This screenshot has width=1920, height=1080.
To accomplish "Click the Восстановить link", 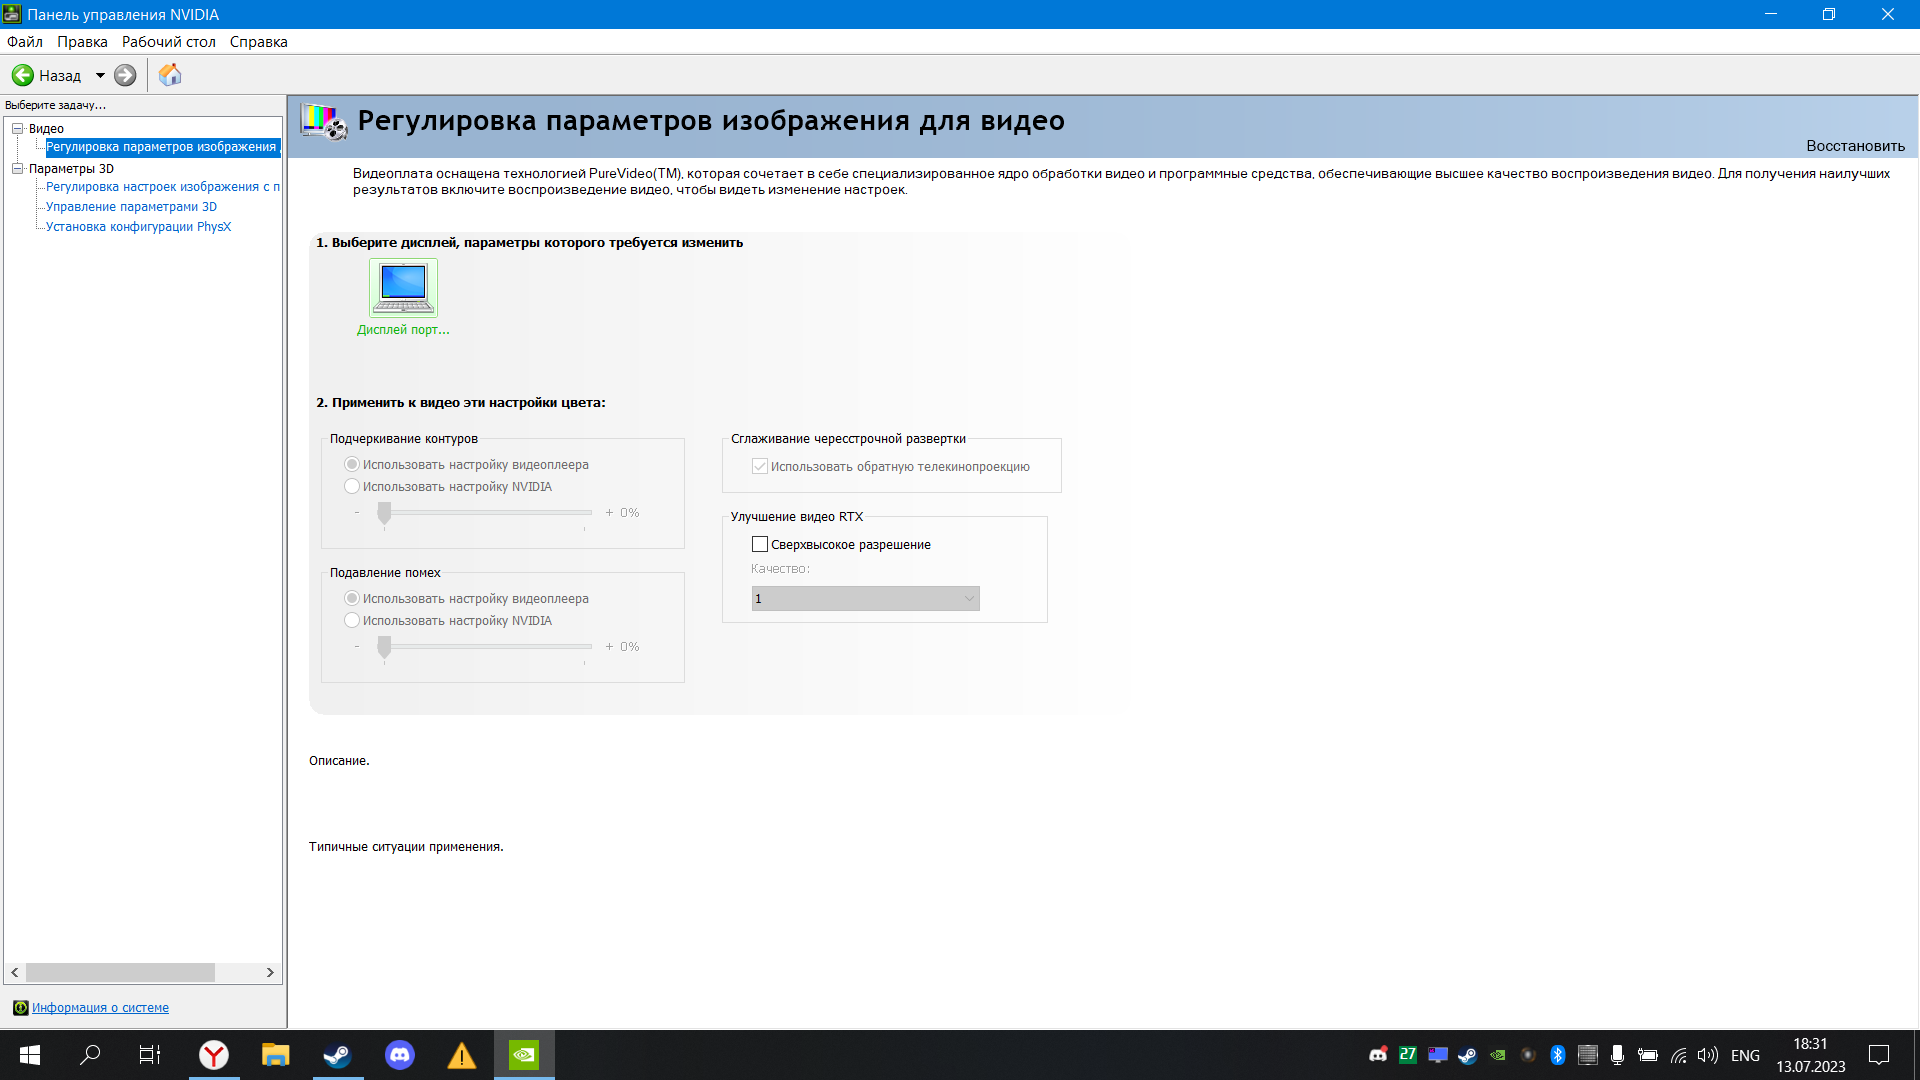I will click(1855, 146).
